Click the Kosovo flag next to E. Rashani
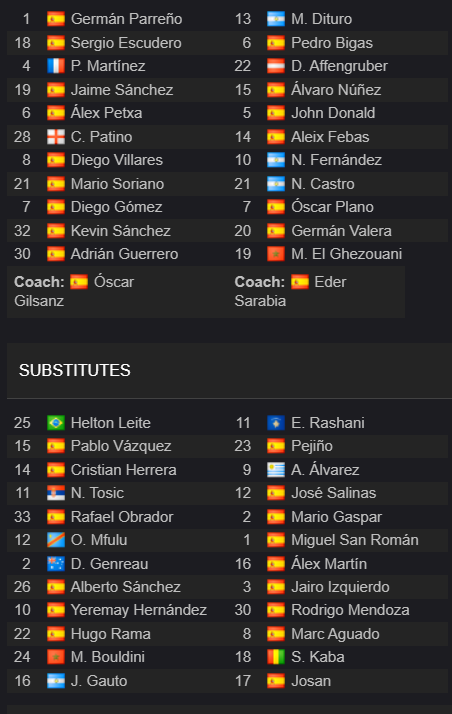This screenshot has width=452, height=714. coord(276,423)
